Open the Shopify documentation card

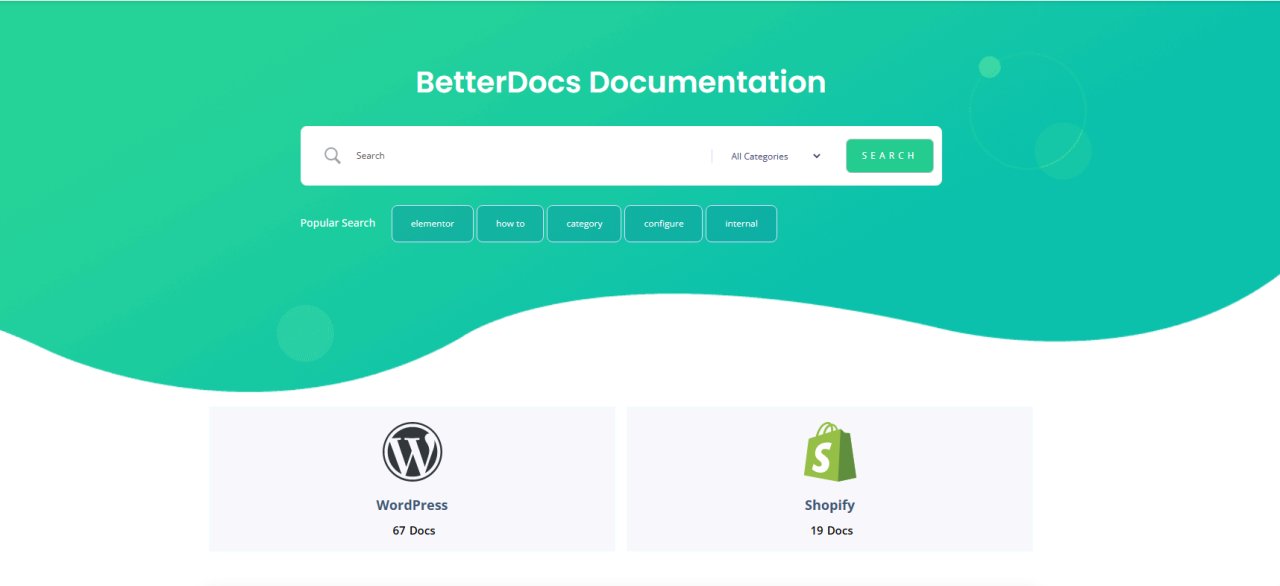(830, 478)
